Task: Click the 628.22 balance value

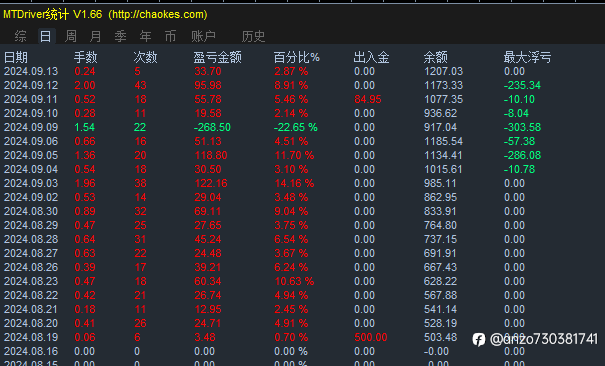Action: click(440, 281)
